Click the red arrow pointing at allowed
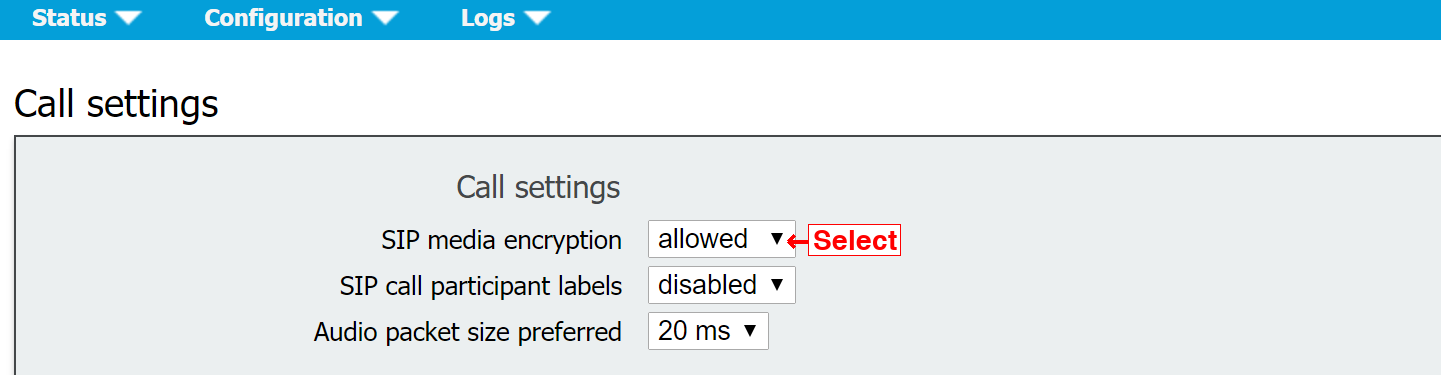 pyautogui.click(x=798, y=241)
